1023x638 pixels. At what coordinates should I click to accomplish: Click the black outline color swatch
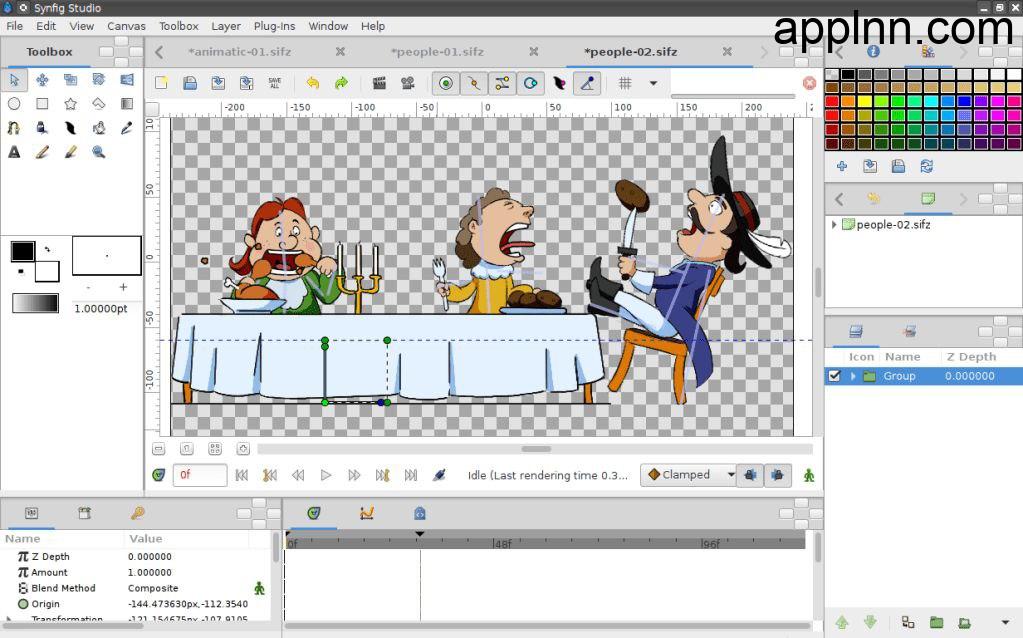pos(23,251)
